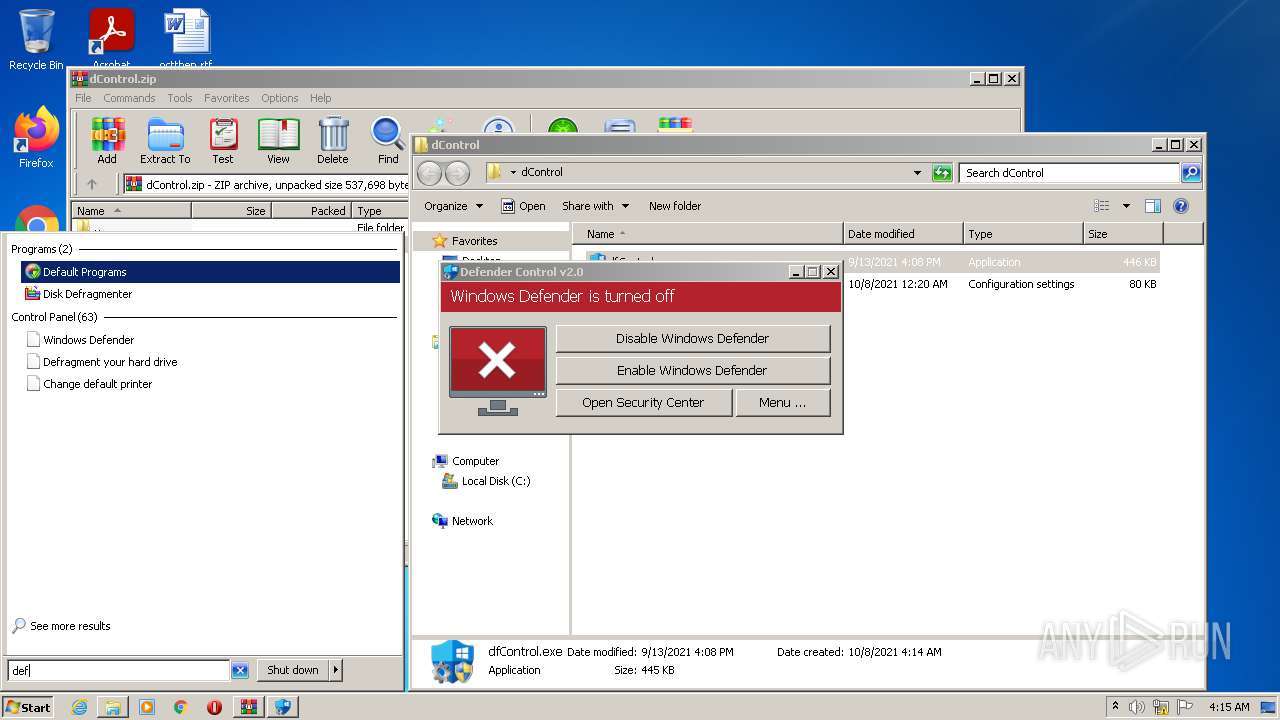Open the change view options dropdown arrow

pos(1126,206)
